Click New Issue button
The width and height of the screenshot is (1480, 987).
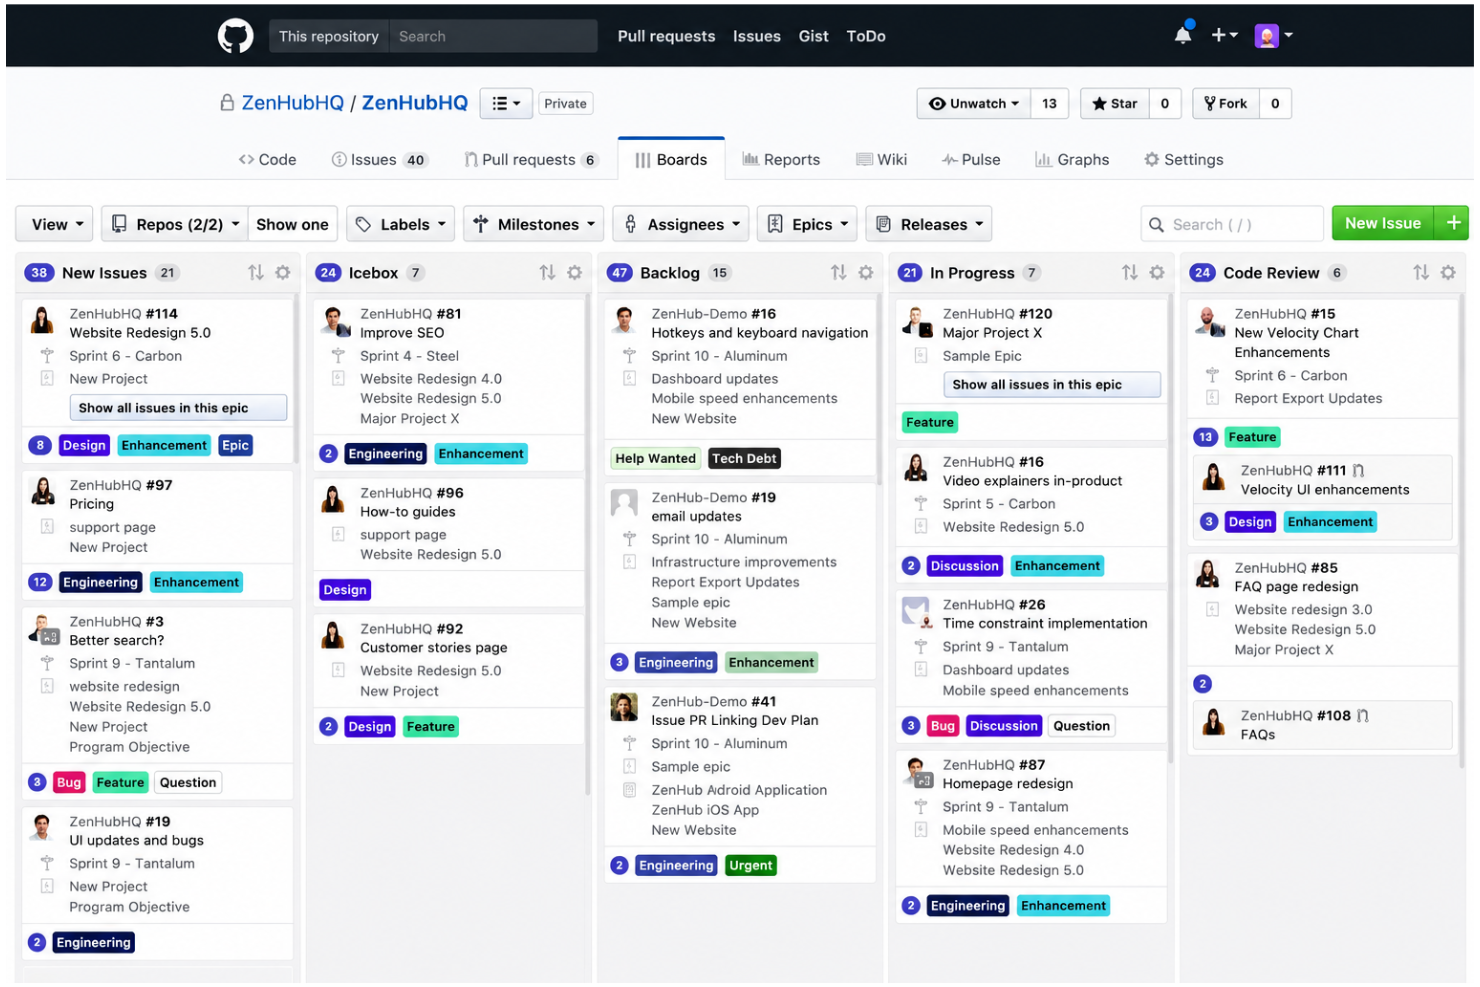1382,223
